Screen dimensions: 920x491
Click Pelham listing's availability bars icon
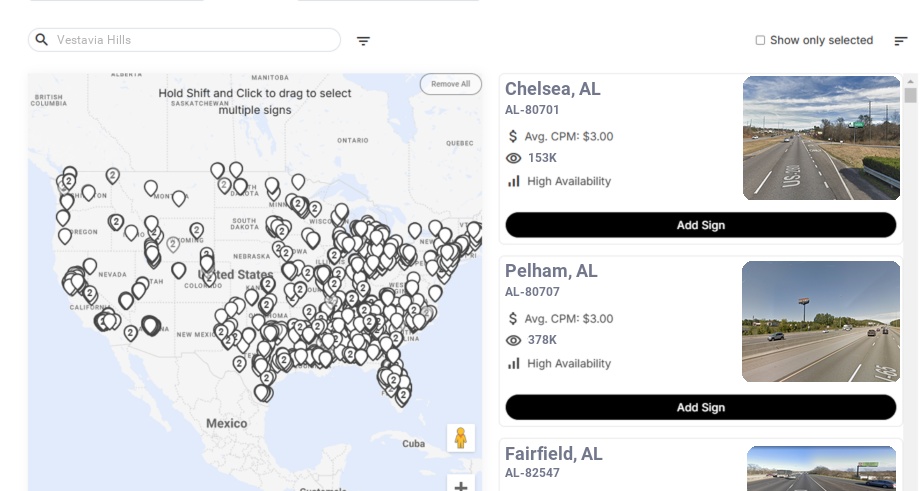click(x=514, y=363)
